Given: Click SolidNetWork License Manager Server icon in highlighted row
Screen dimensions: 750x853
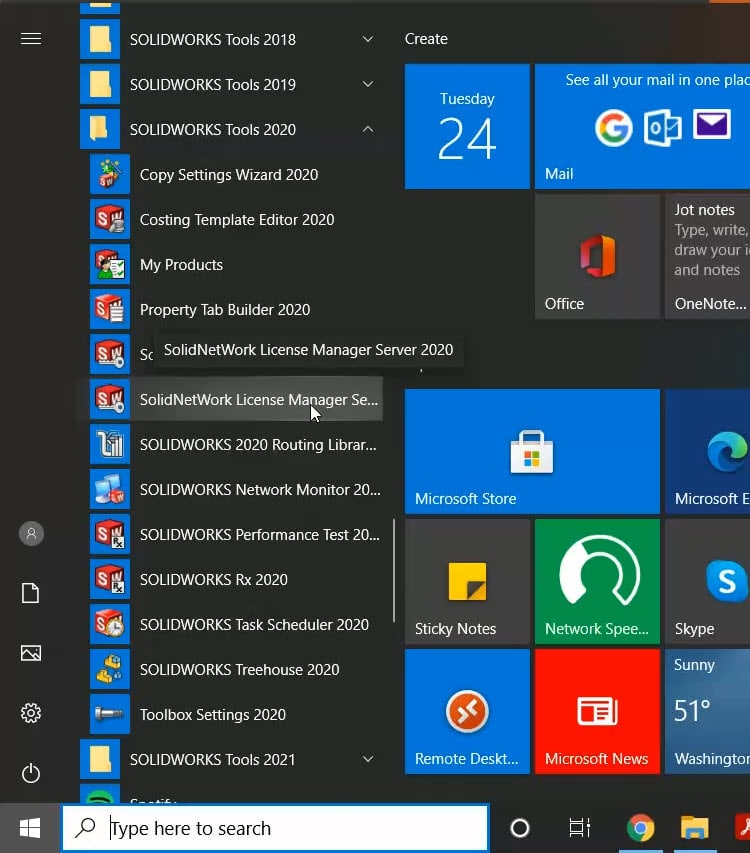Looking at the screenshot, I should (x=110, y=400).
